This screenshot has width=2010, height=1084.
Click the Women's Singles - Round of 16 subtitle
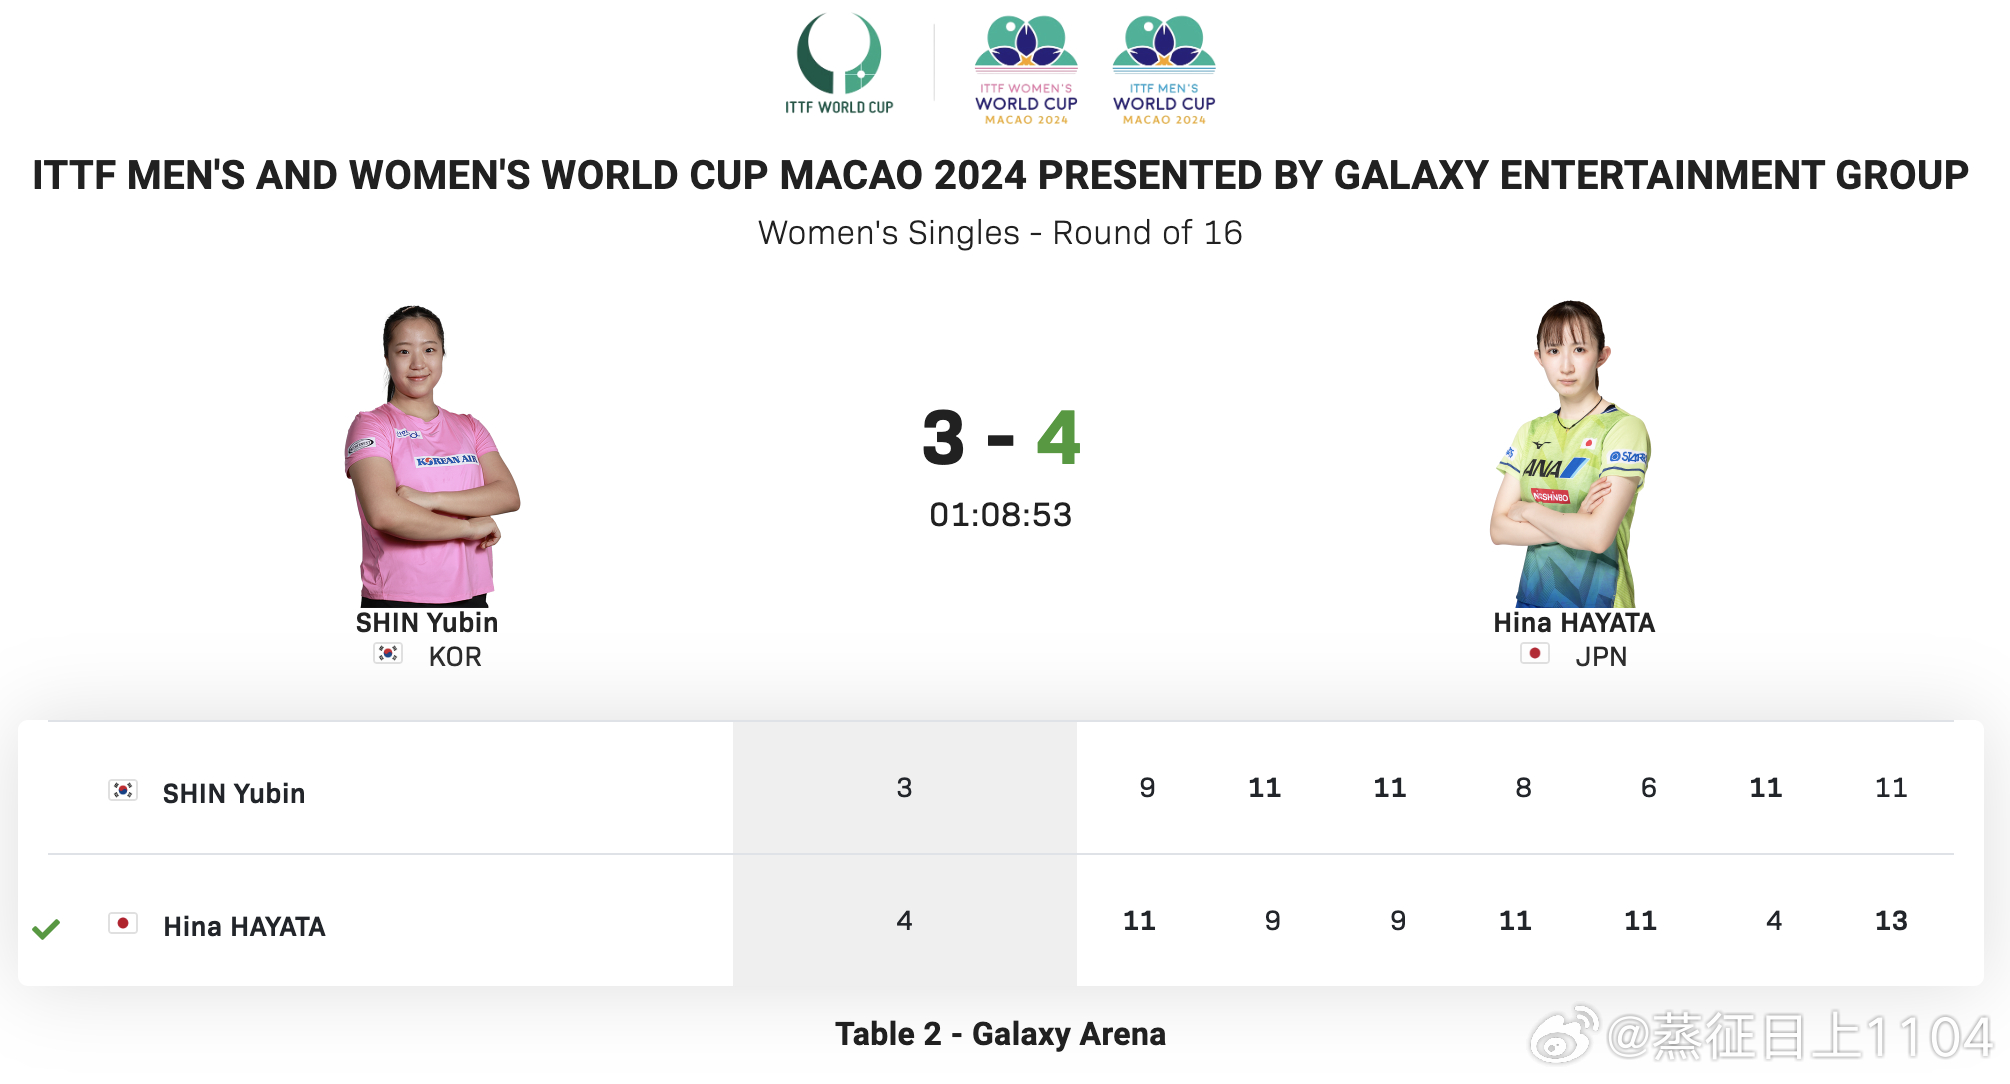tap(1000, 232)
